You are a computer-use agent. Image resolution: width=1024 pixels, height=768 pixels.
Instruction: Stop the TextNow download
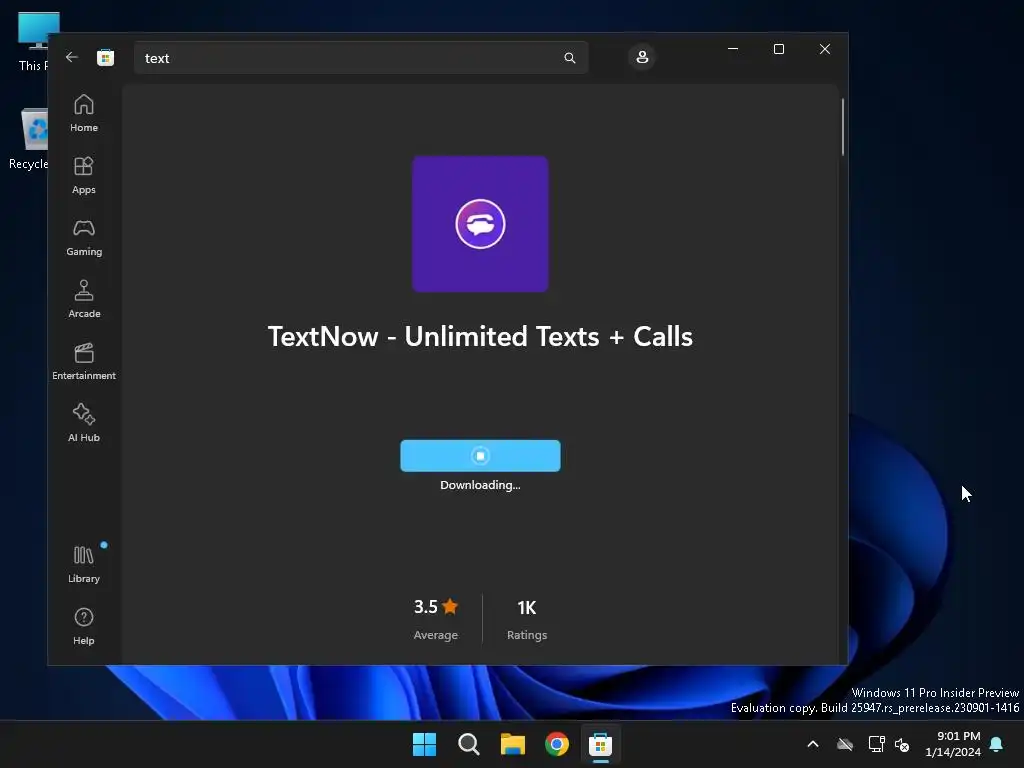480,456
